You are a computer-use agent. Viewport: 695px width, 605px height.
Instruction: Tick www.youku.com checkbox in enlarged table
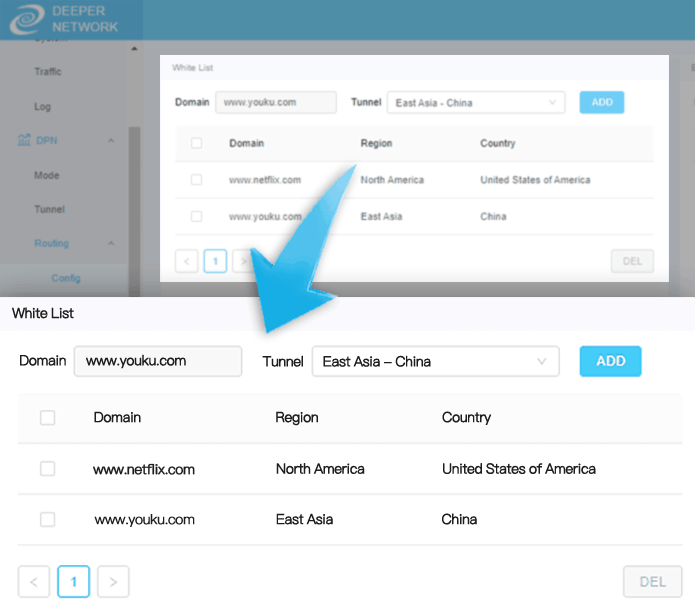tap(47, 519)
